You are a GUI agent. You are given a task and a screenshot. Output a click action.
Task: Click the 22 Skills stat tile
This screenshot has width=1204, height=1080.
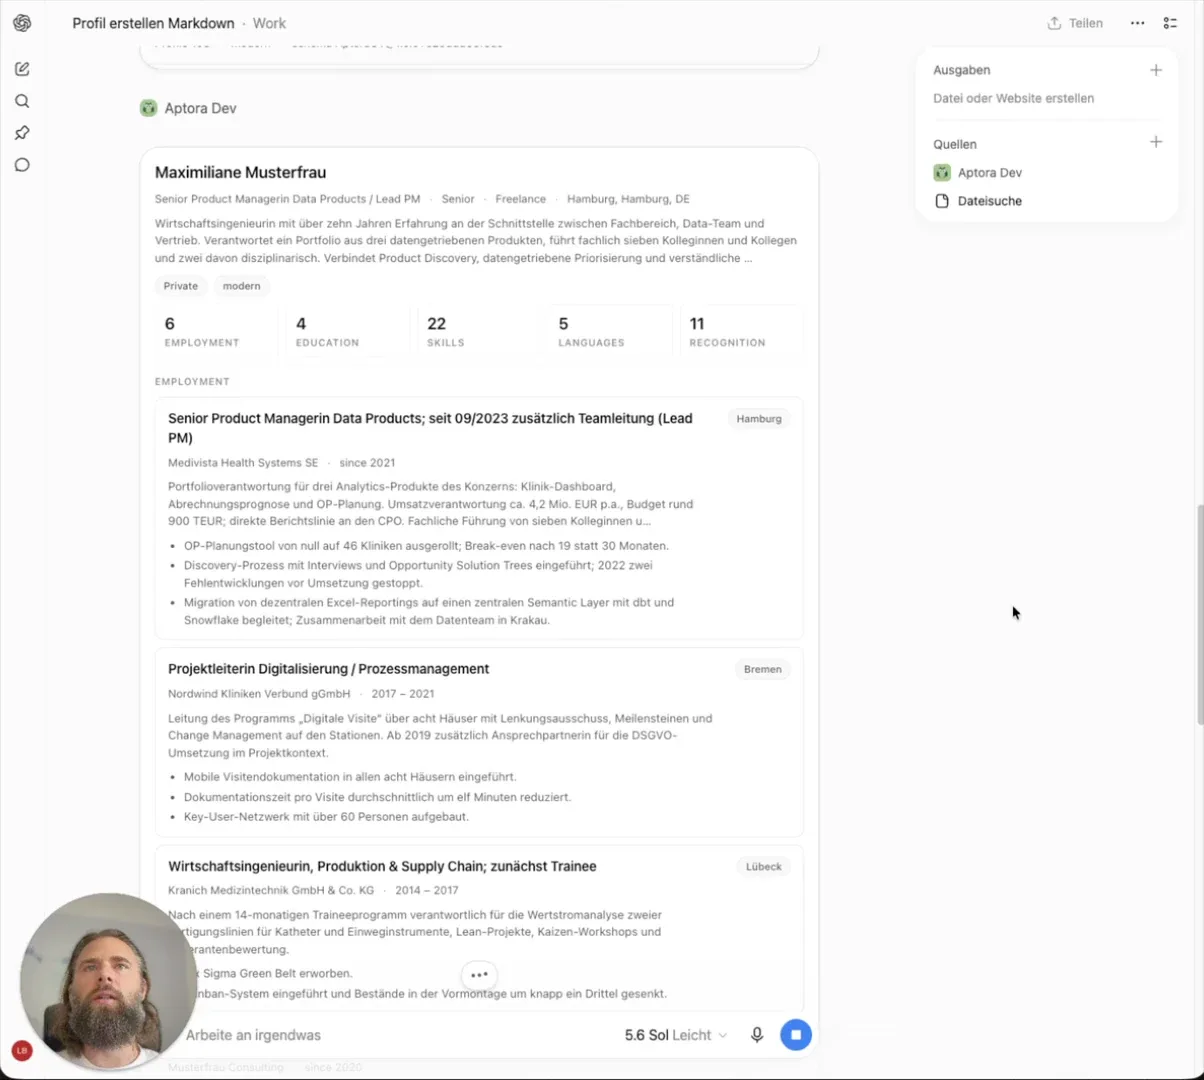coord(479,332)
